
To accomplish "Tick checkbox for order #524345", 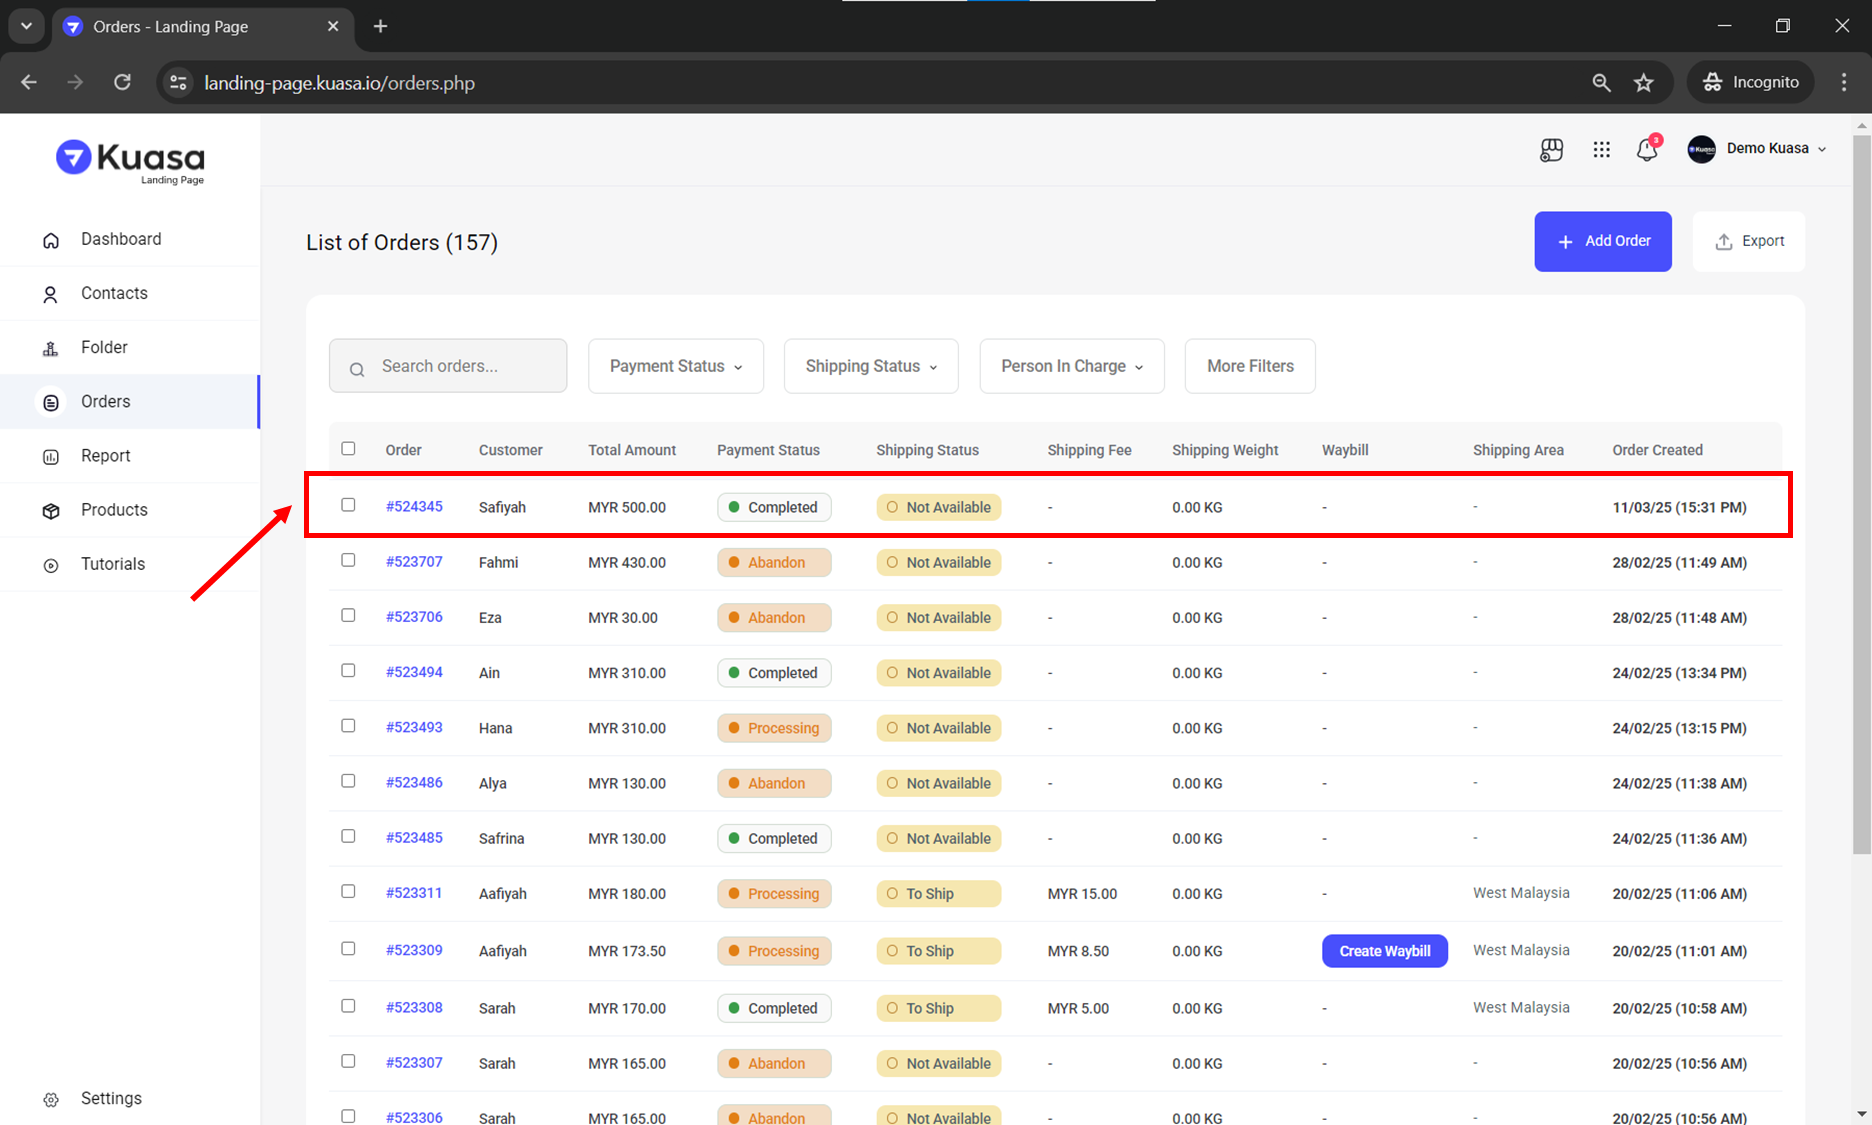I will (348, 506).
